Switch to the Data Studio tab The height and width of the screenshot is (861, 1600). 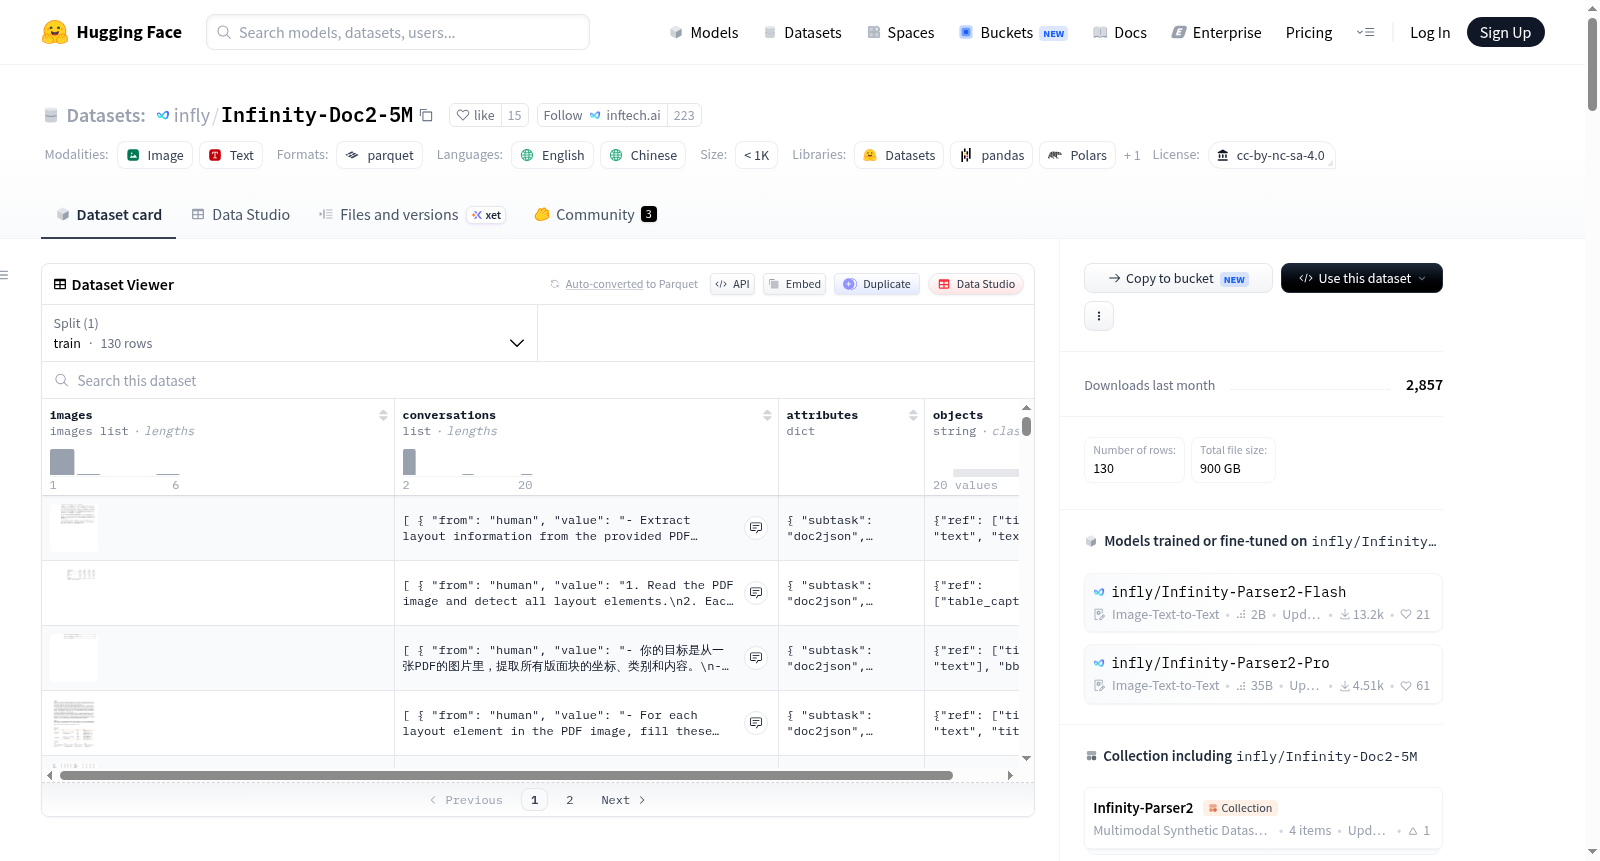tap(241, 214)
